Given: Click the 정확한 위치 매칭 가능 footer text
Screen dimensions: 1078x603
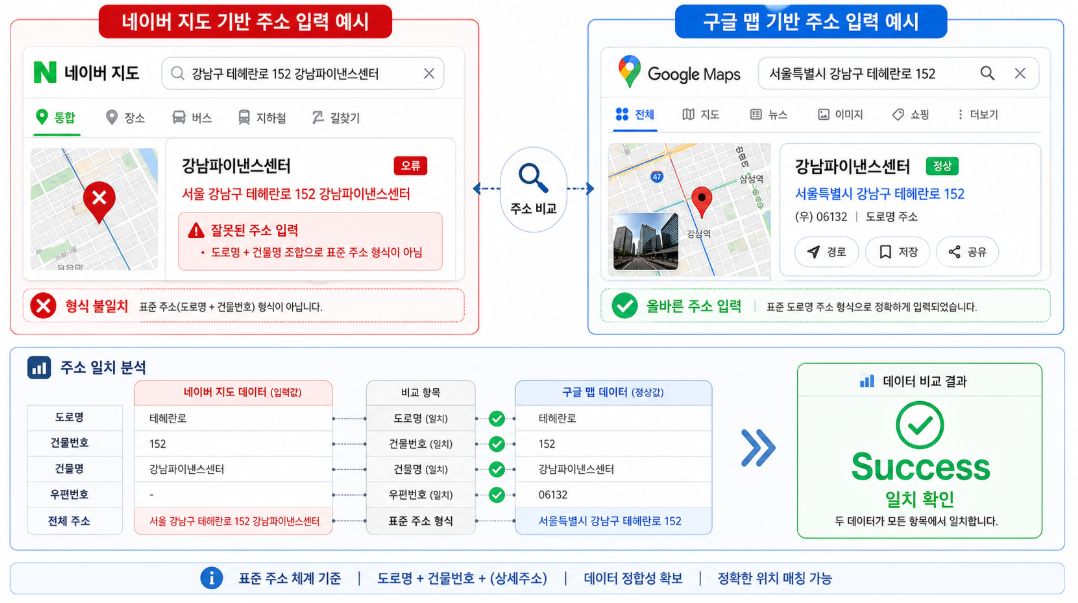Looking at the screenshot, I should coord(775,578).
